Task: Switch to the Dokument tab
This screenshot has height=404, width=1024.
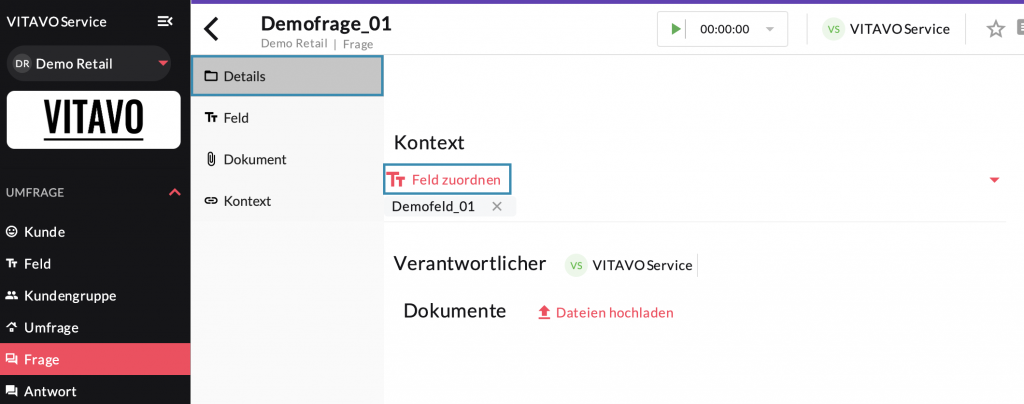Action: click(x=254, y=159)
